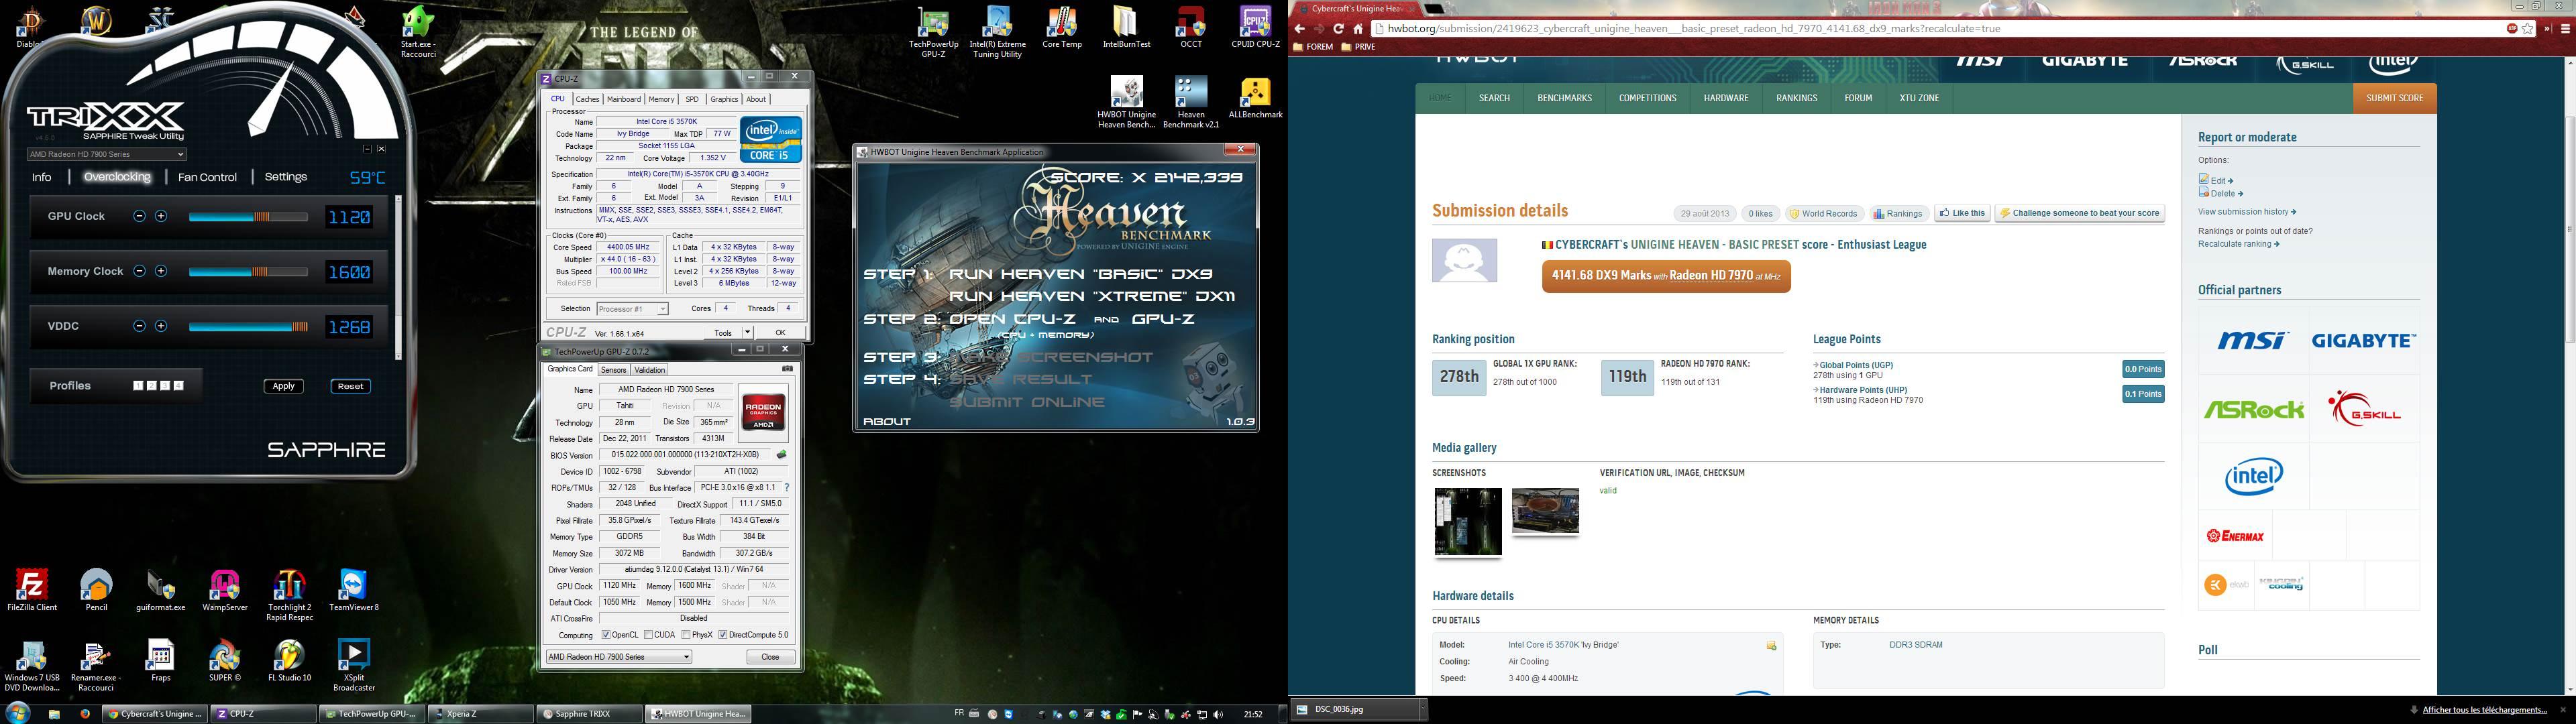The height and width of the screenshot is (724, 2576).
Task: Adjust GPU Clock slider in TRIXX
Action: [x=248, y=216]
